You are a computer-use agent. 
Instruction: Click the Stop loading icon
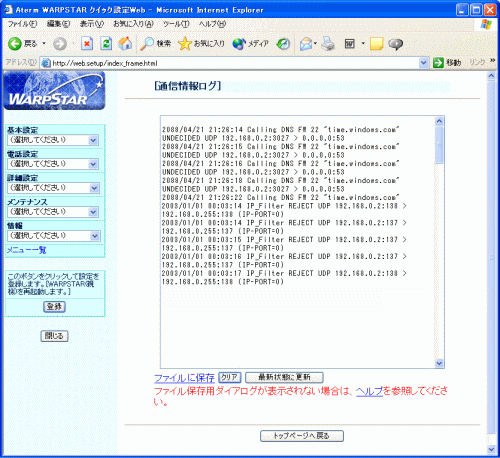pos(87,44)
